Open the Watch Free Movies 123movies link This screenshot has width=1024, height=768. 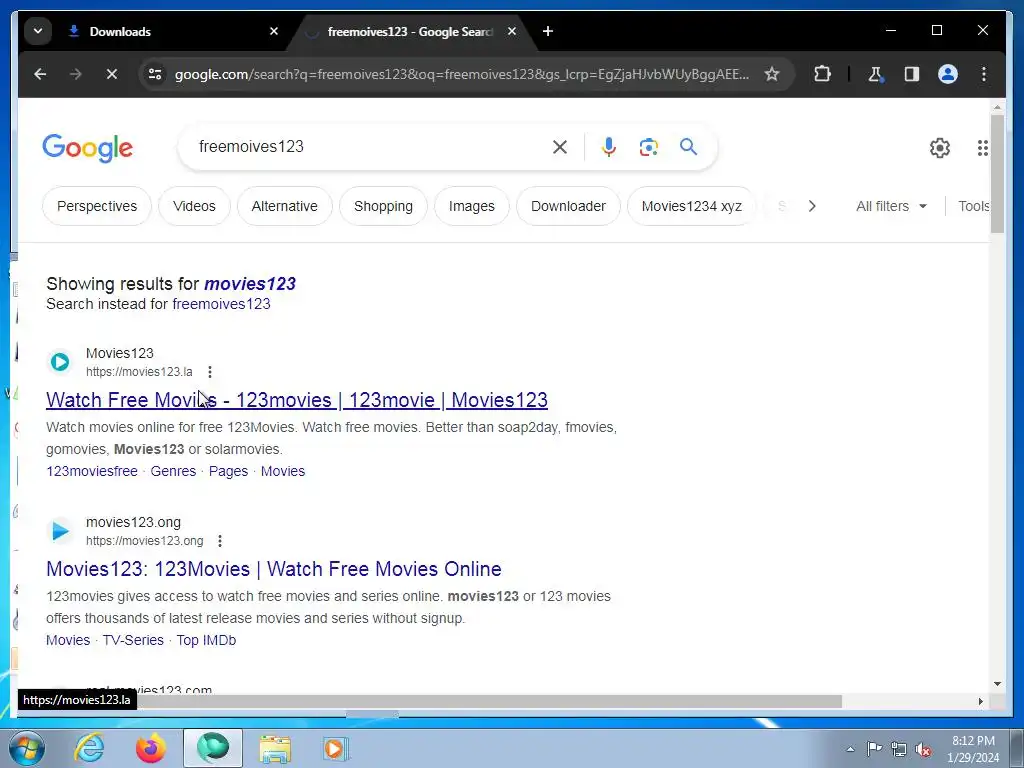tap(296, 400)
